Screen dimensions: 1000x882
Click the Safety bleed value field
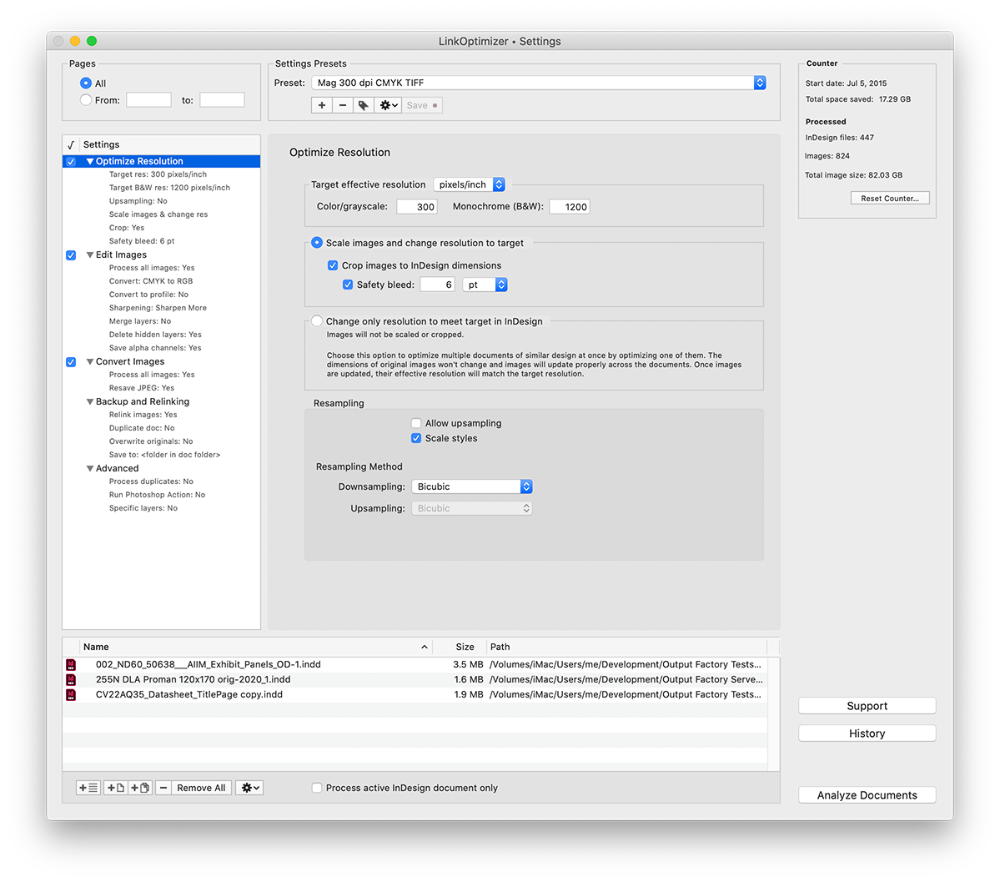coord(438,284)
